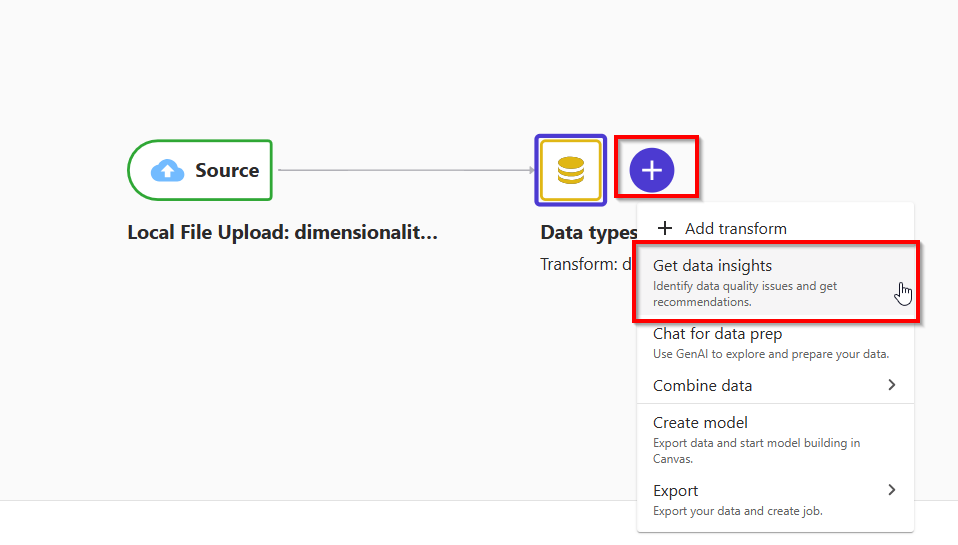
Task: Select the Export menu entry
Action: coord(676,491)
